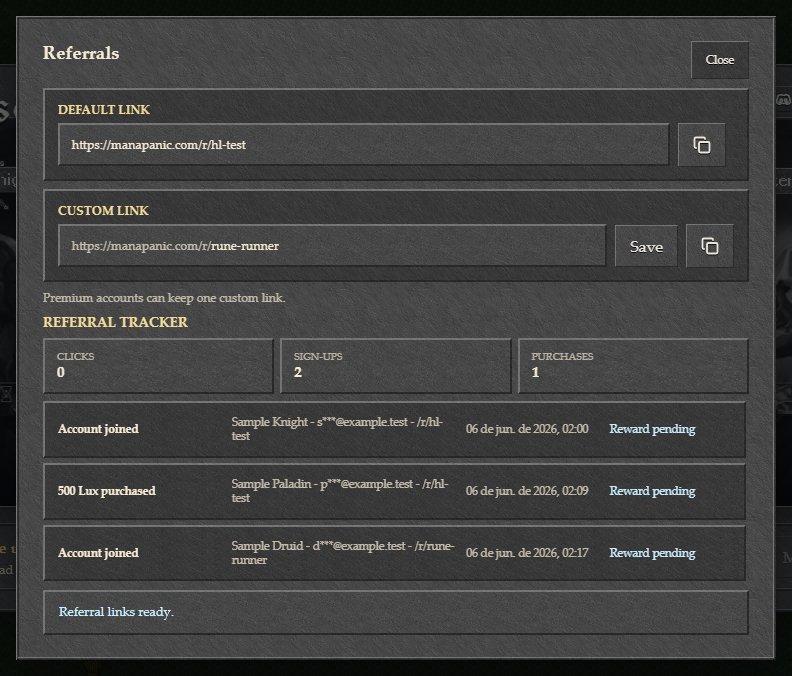This screenshot has height=676, width=792.
Task: Copy the custom referral link
Action: coord(710,246)
